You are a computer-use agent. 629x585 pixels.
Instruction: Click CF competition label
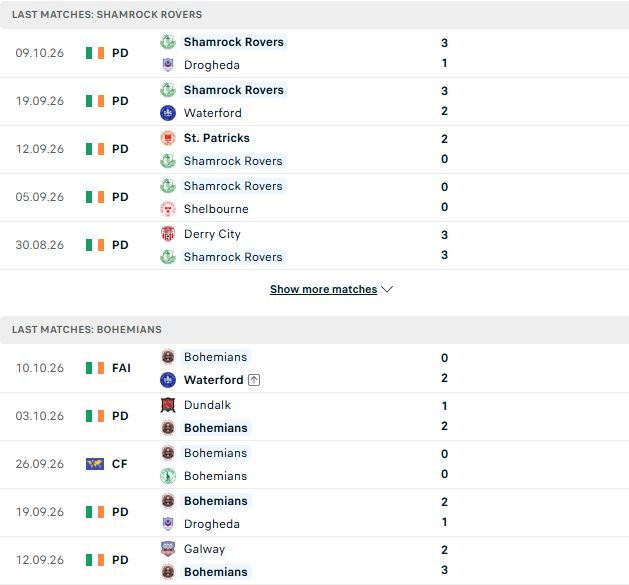(x=120, y=464)
